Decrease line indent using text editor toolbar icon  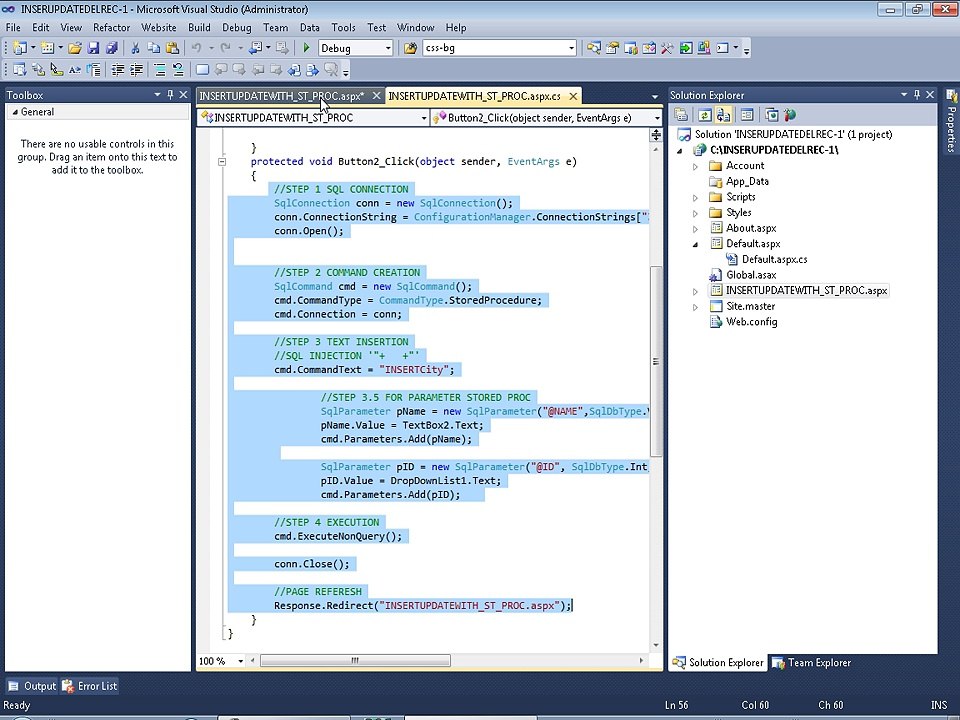click(118, 70)
